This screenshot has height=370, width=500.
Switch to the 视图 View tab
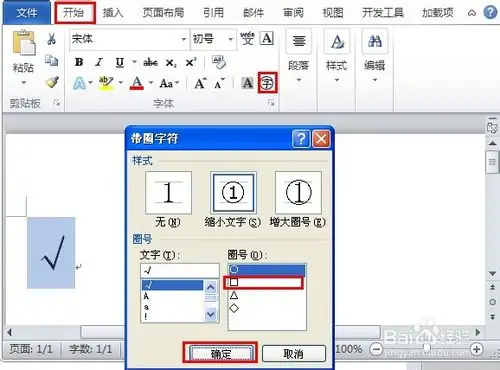tap(333, 13)
